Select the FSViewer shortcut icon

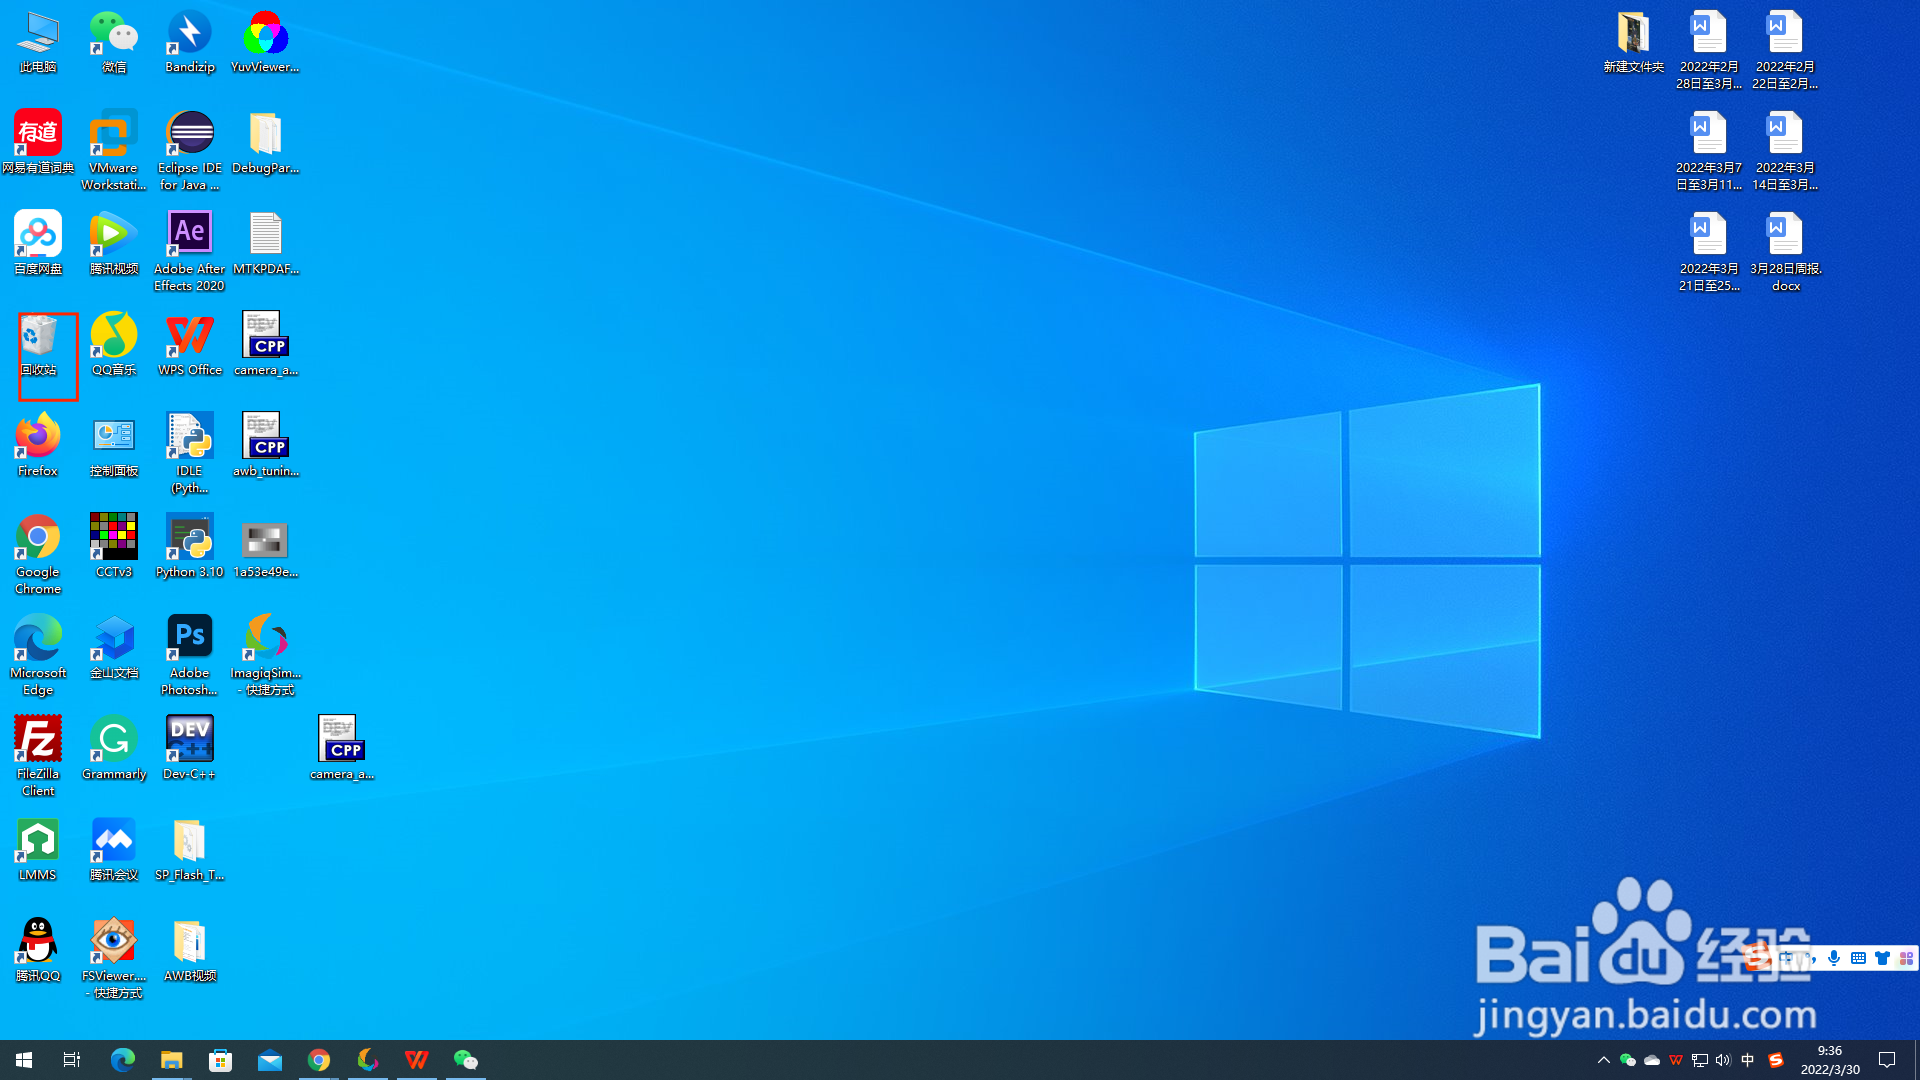pos(114,959)
